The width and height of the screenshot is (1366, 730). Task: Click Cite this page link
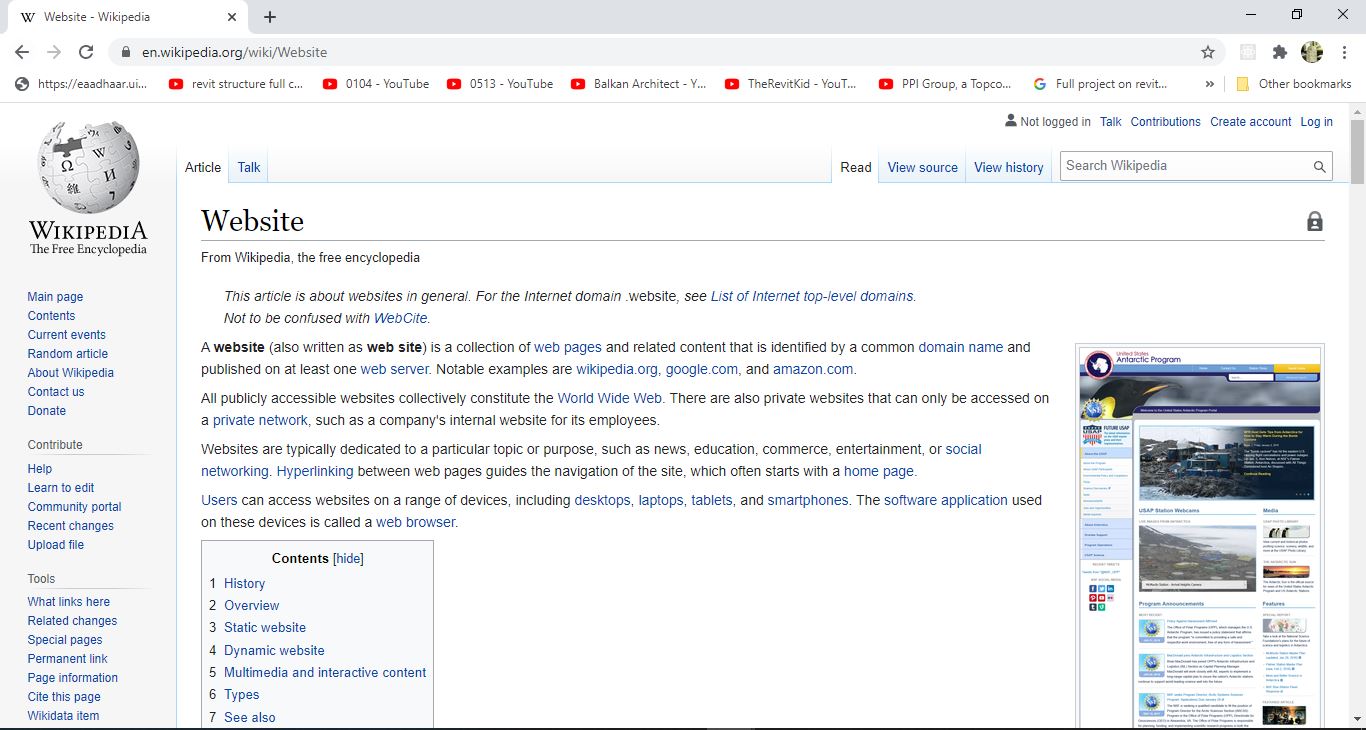pyautogui.click(x=64, y=697)
